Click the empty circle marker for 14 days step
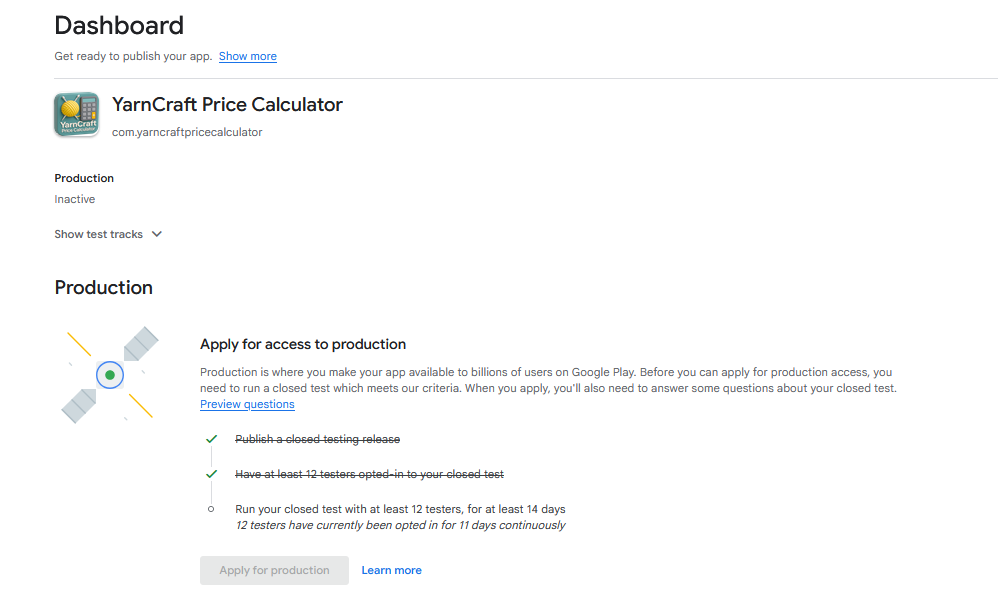The image size is (998, 613). click(x=211, y=509)
